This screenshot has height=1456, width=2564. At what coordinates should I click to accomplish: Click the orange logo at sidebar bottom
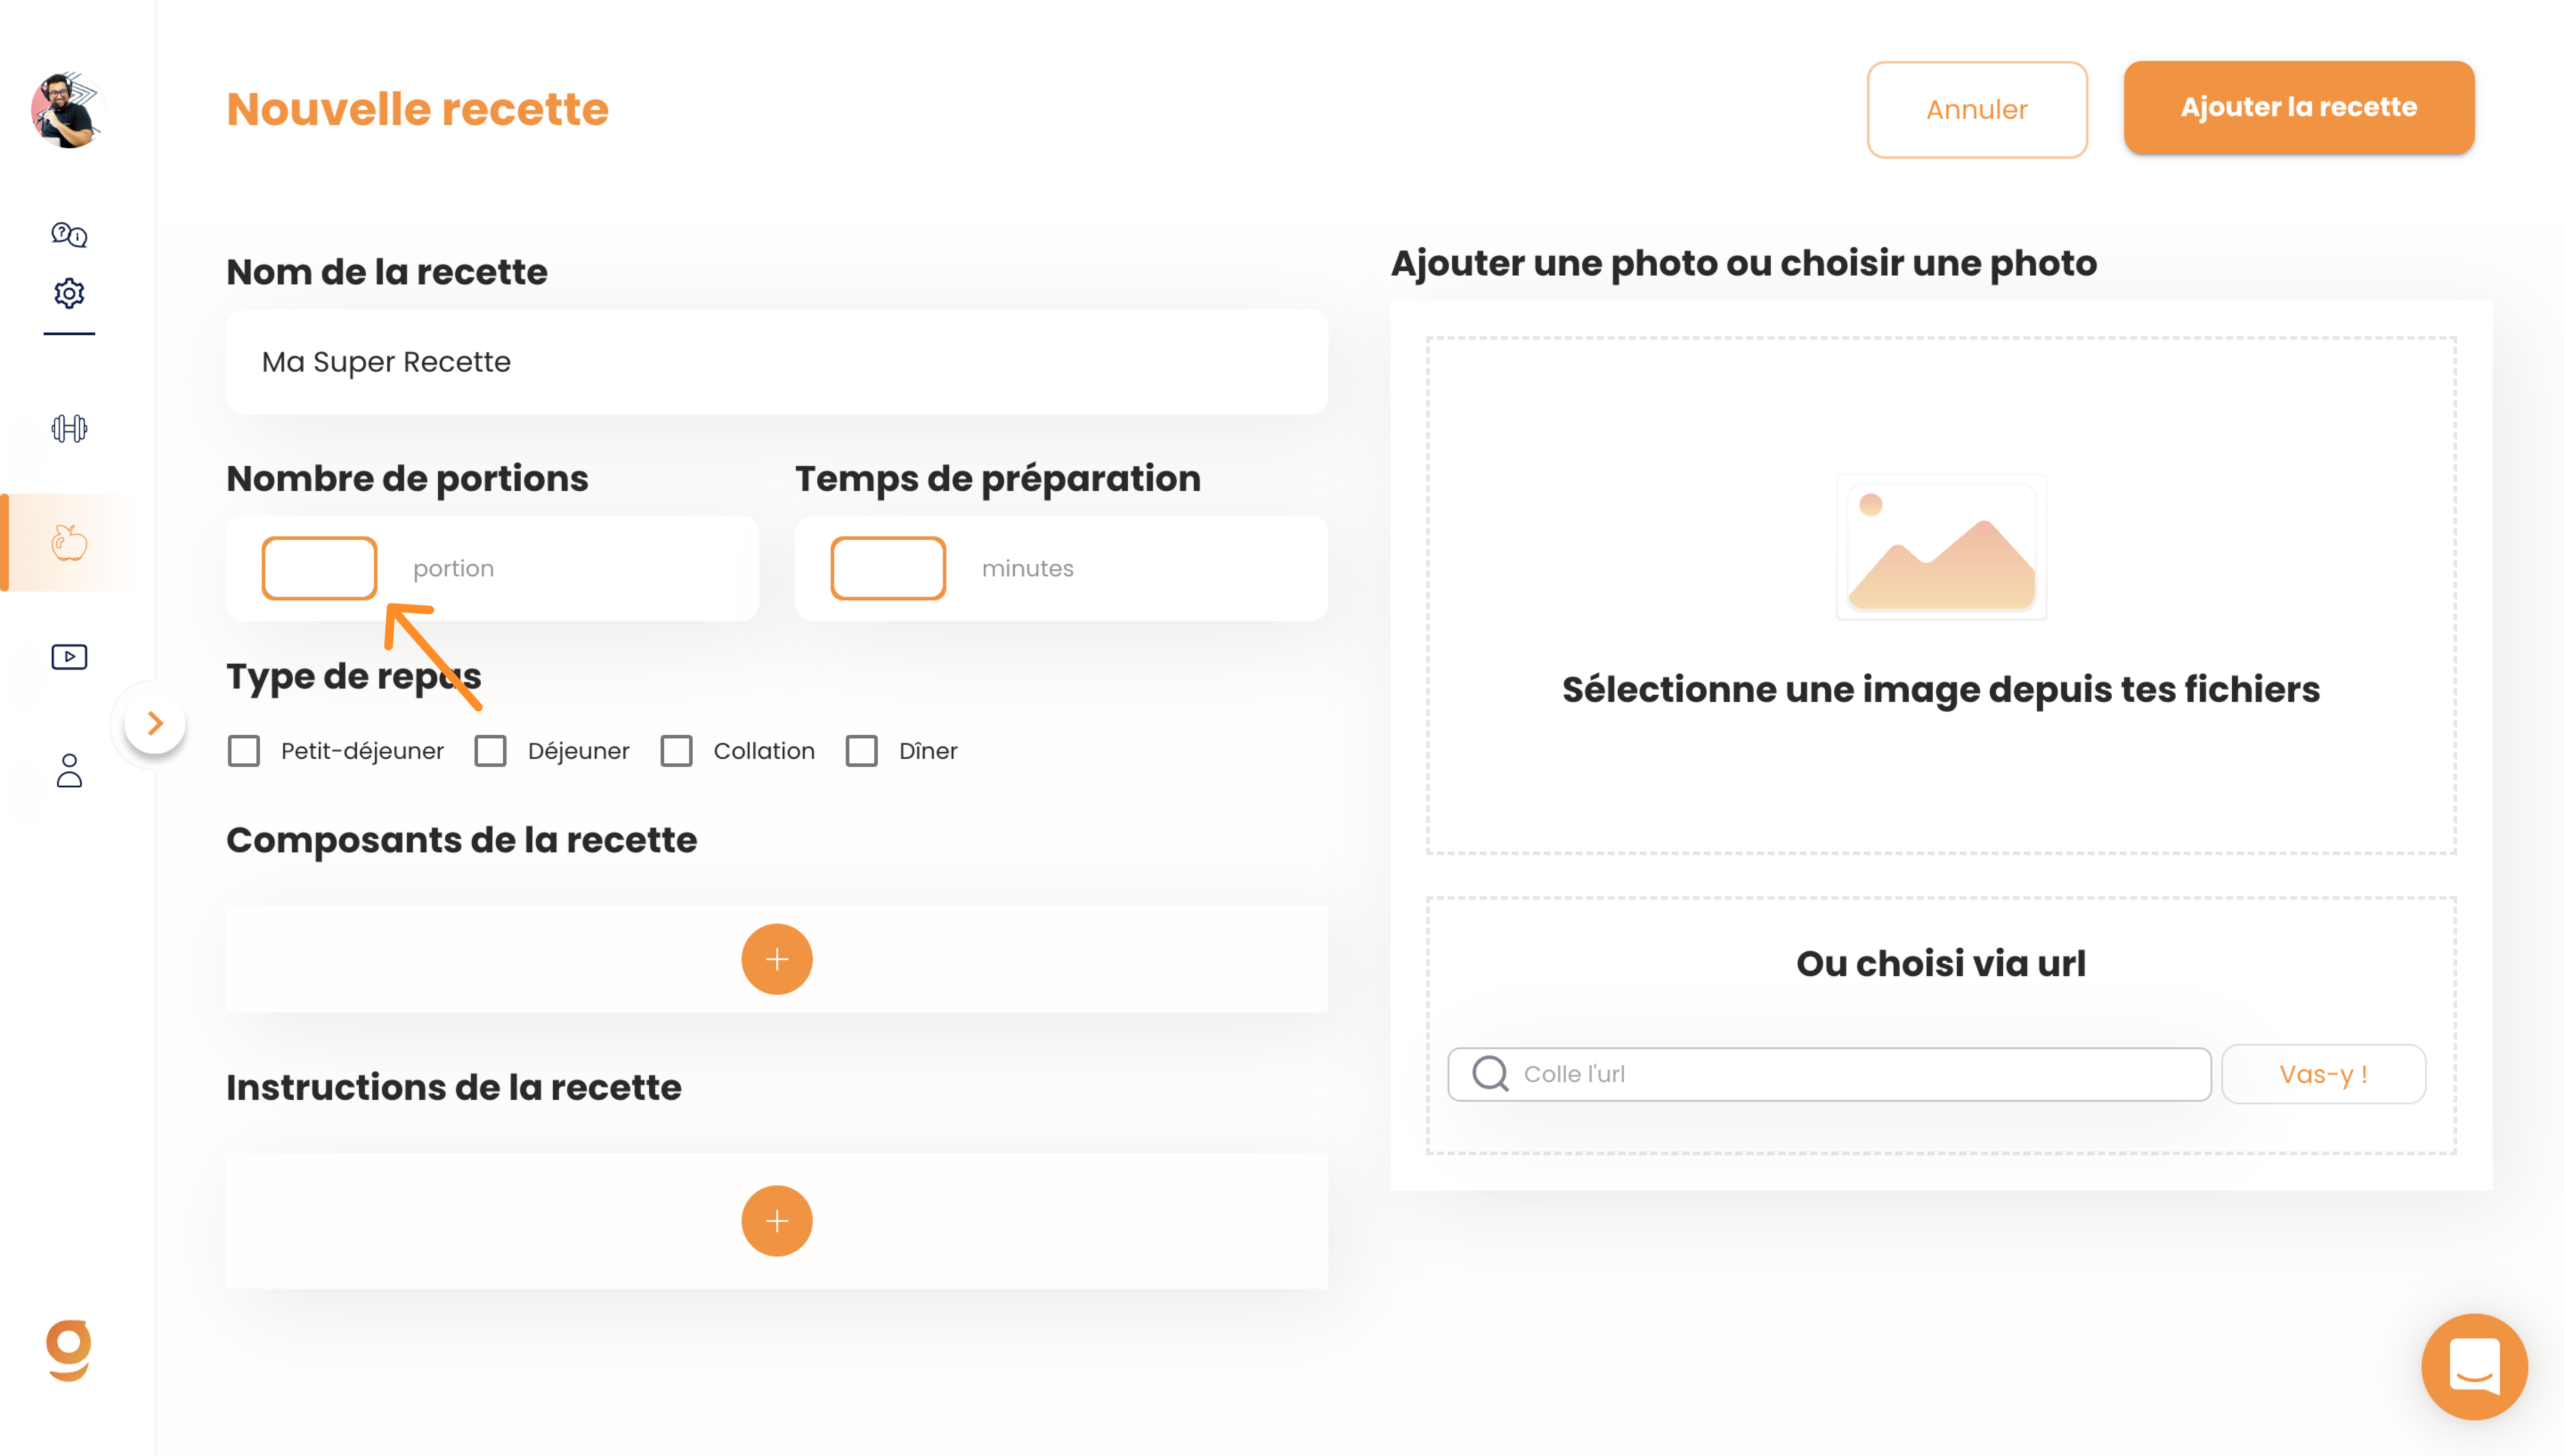point(69,1350)
